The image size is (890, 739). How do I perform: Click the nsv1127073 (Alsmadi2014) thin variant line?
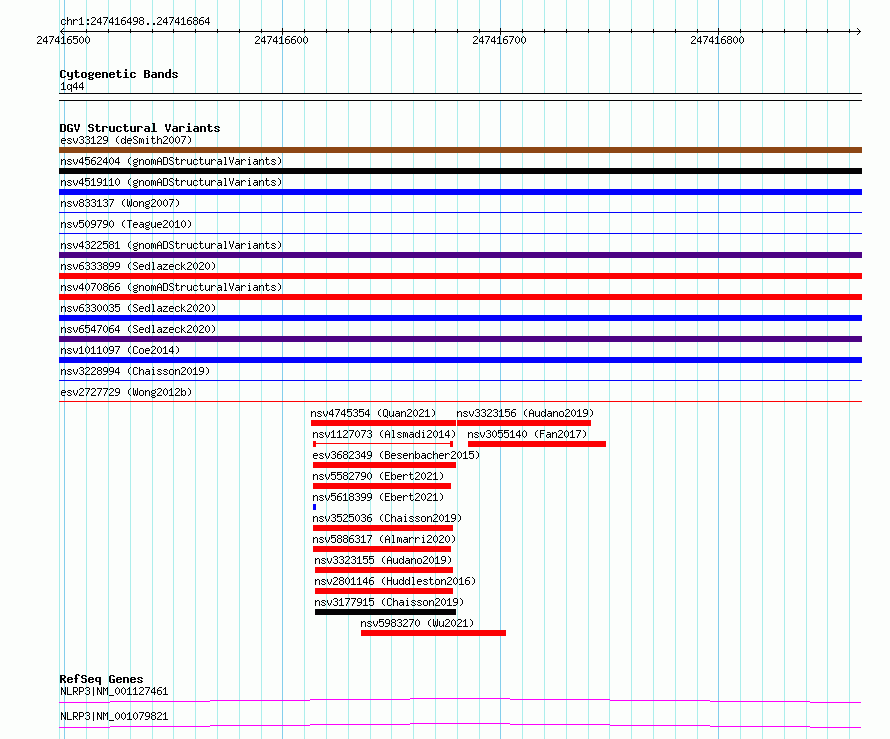383,444
